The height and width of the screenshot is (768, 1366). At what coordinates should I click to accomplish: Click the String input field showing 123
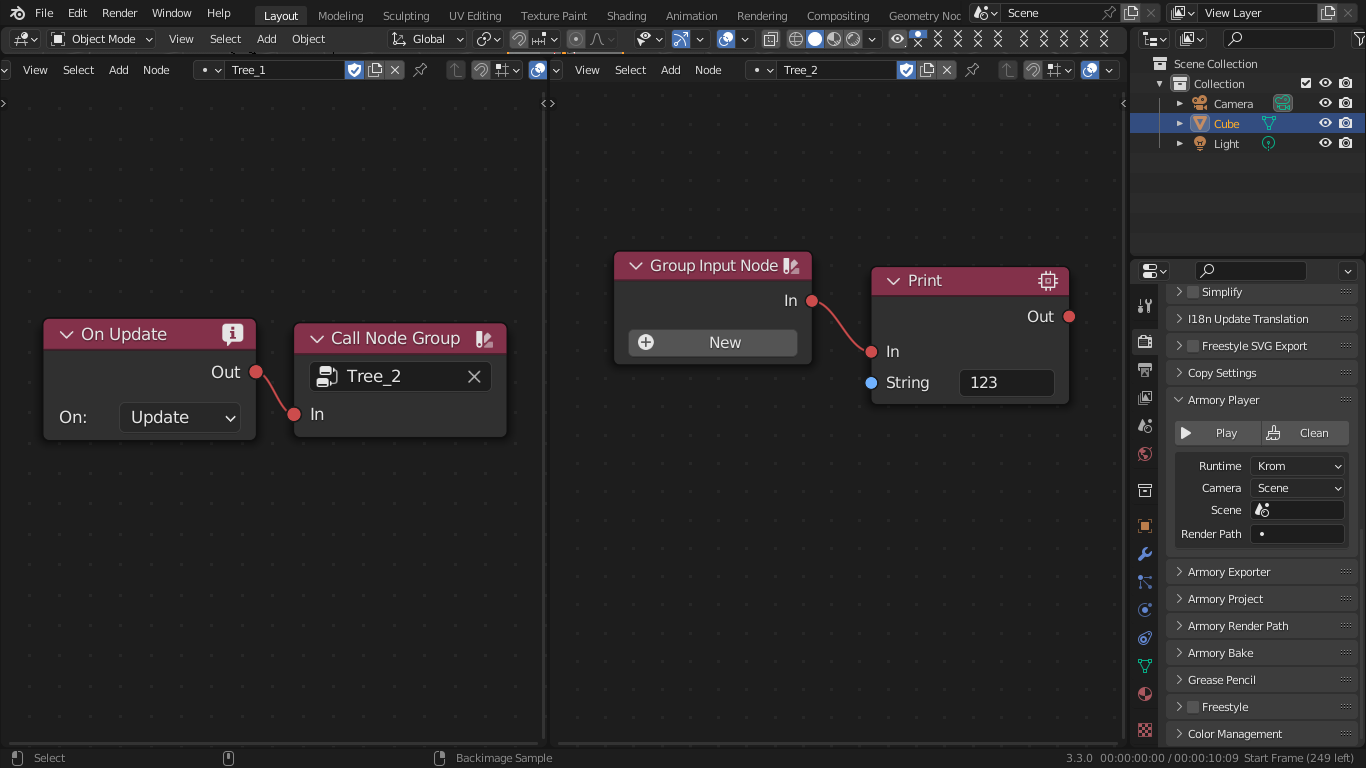coord(1006,382)
